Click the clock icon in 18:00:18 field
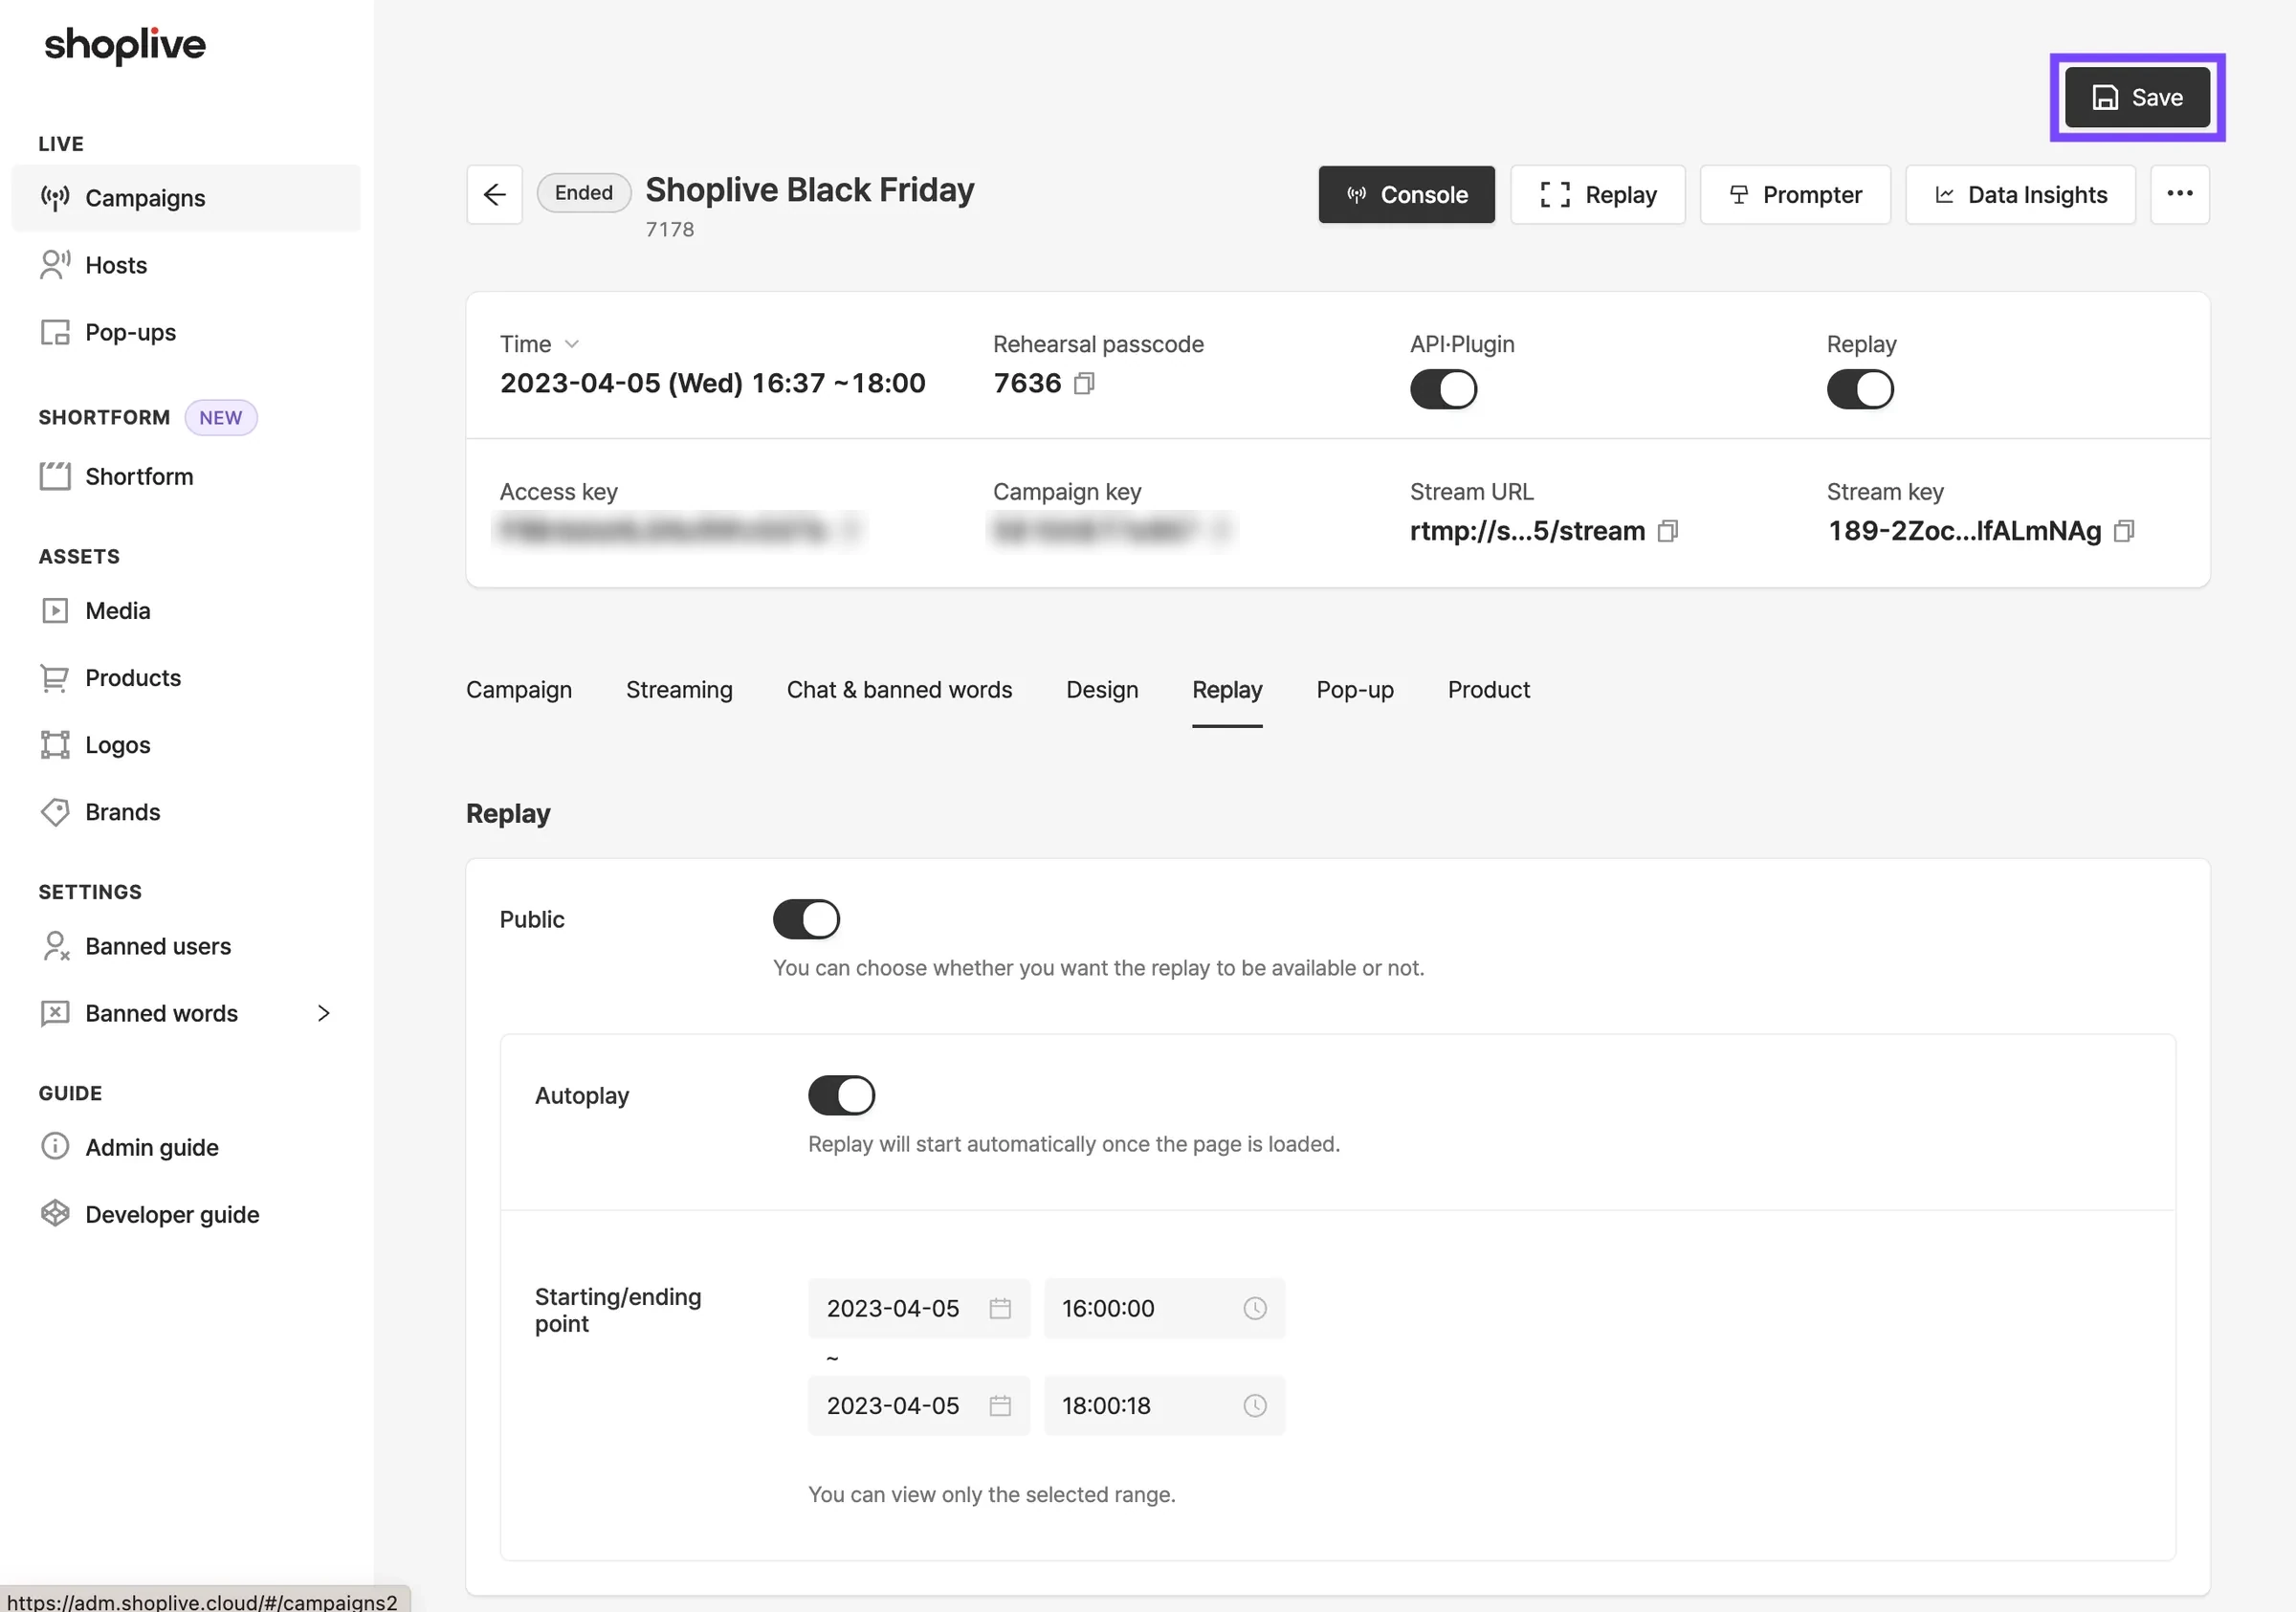The height and width of the screenshot is (1612, 2296). tap(1254, 1405)
